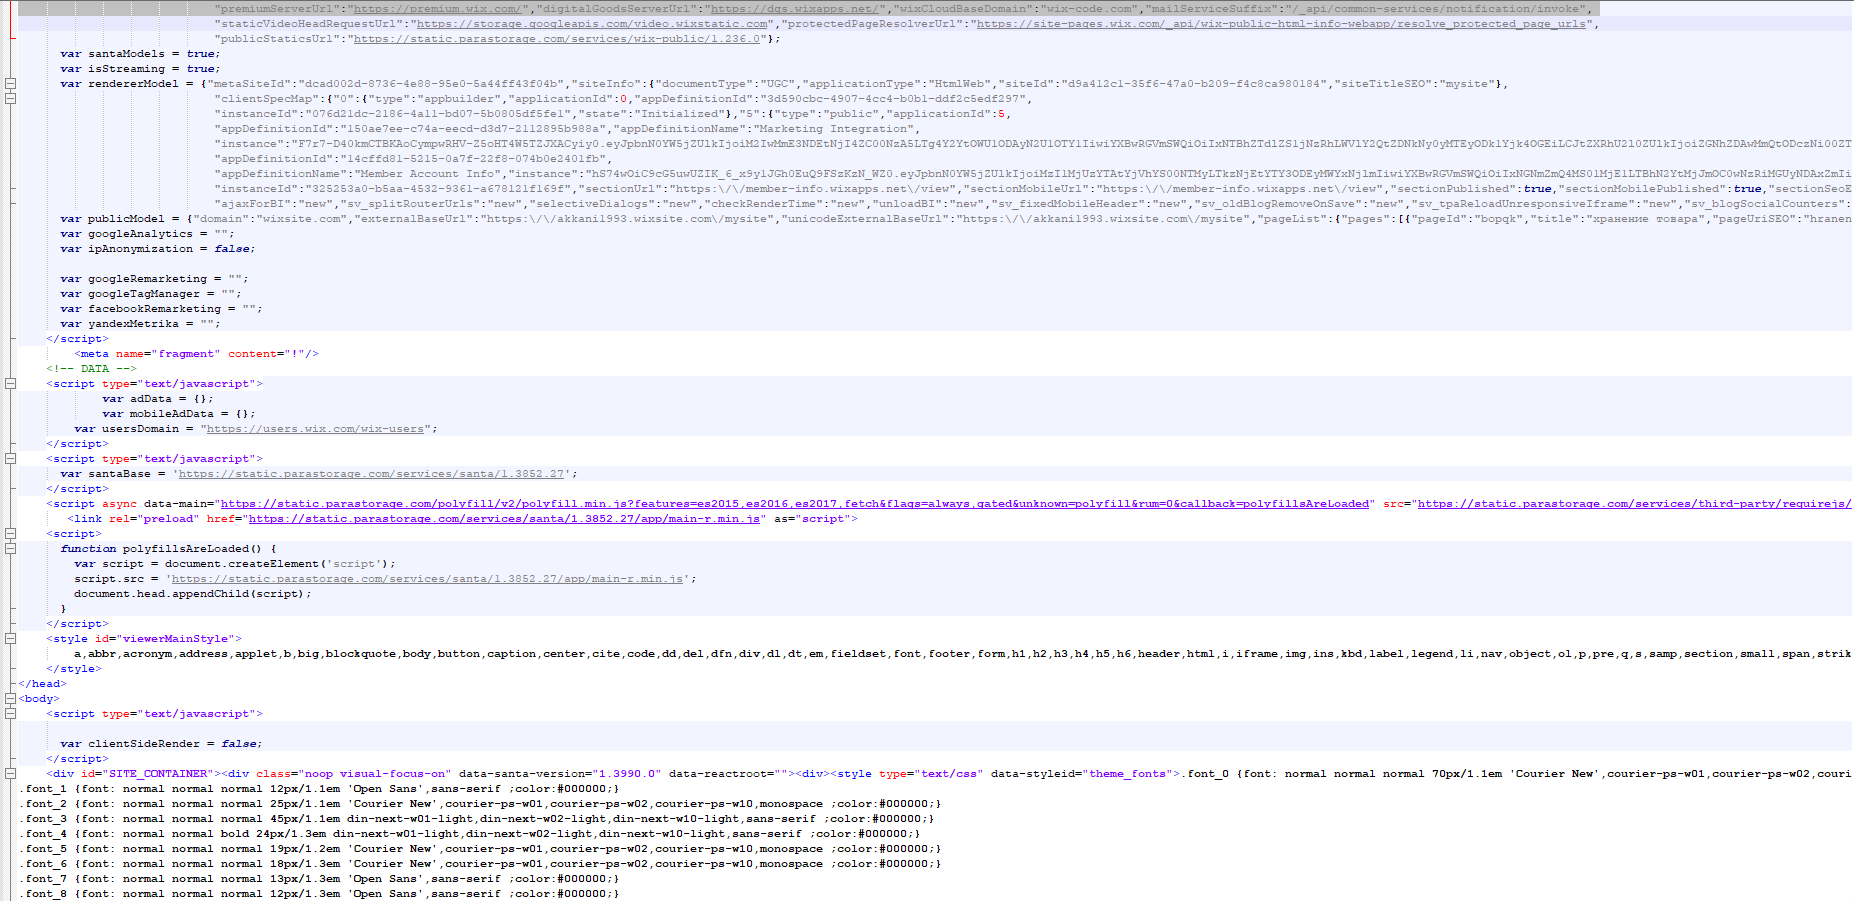Collapse the script block containing adData

pos(10,384)
